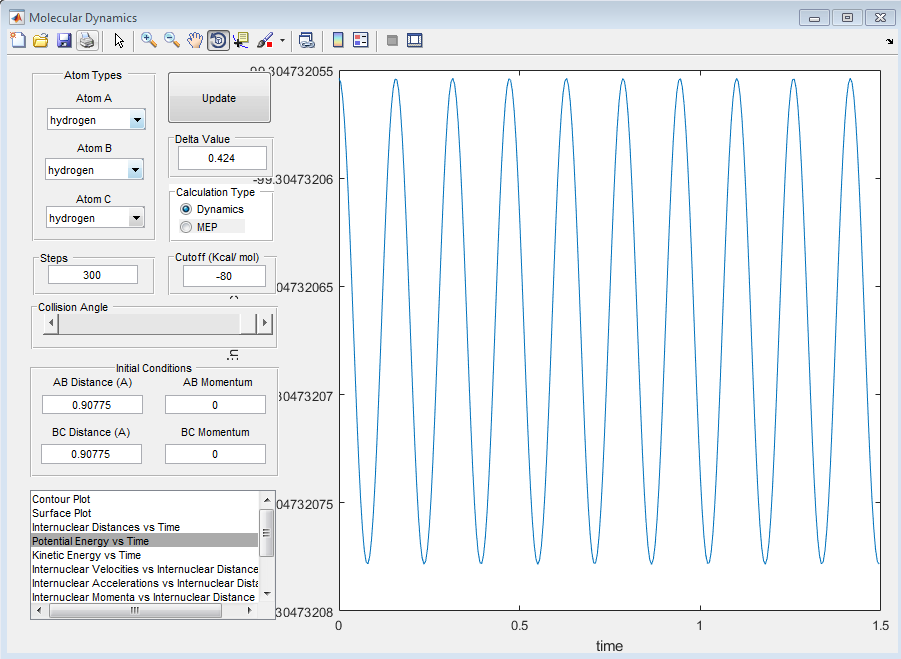The width and height of the screenshot is (901, 659).
Task: Select the Zoom Out magnifier tool
Action: click(x=172, y=40)
